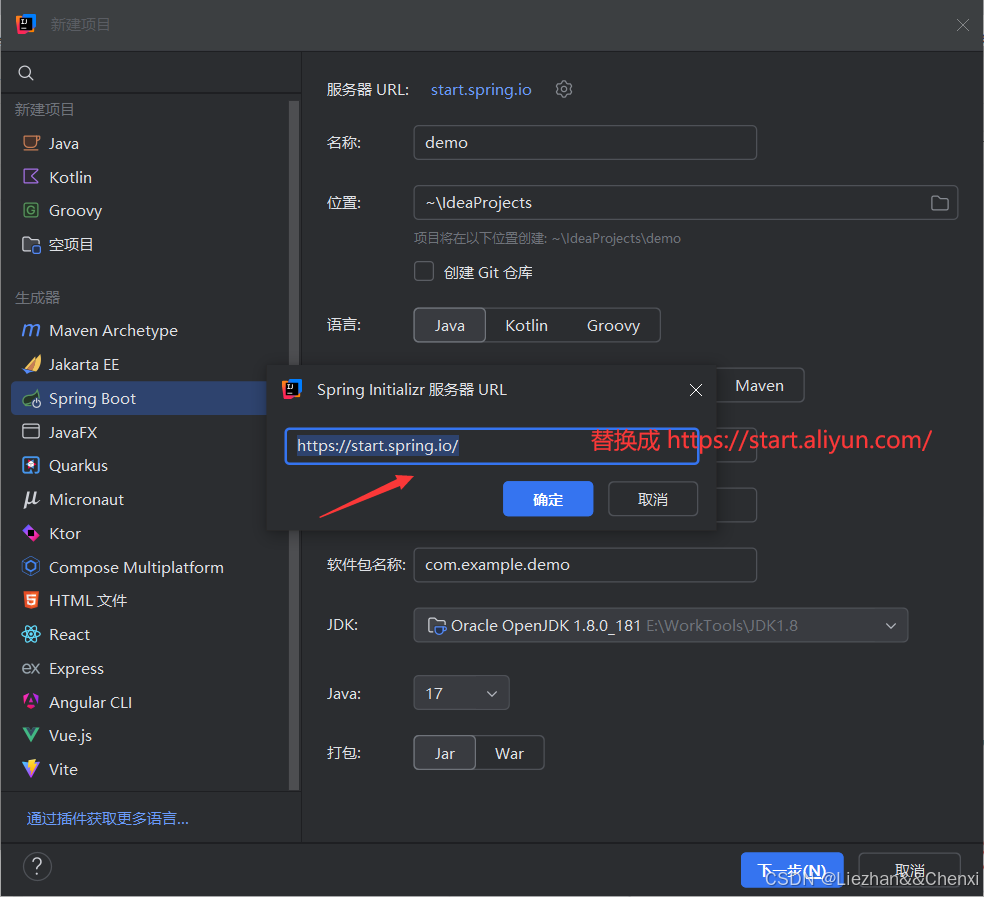Screen dimensions: 984x897
Task: Expand the JDK dropdown chevron
Action: pyautogui.click(x=890, y=625)
